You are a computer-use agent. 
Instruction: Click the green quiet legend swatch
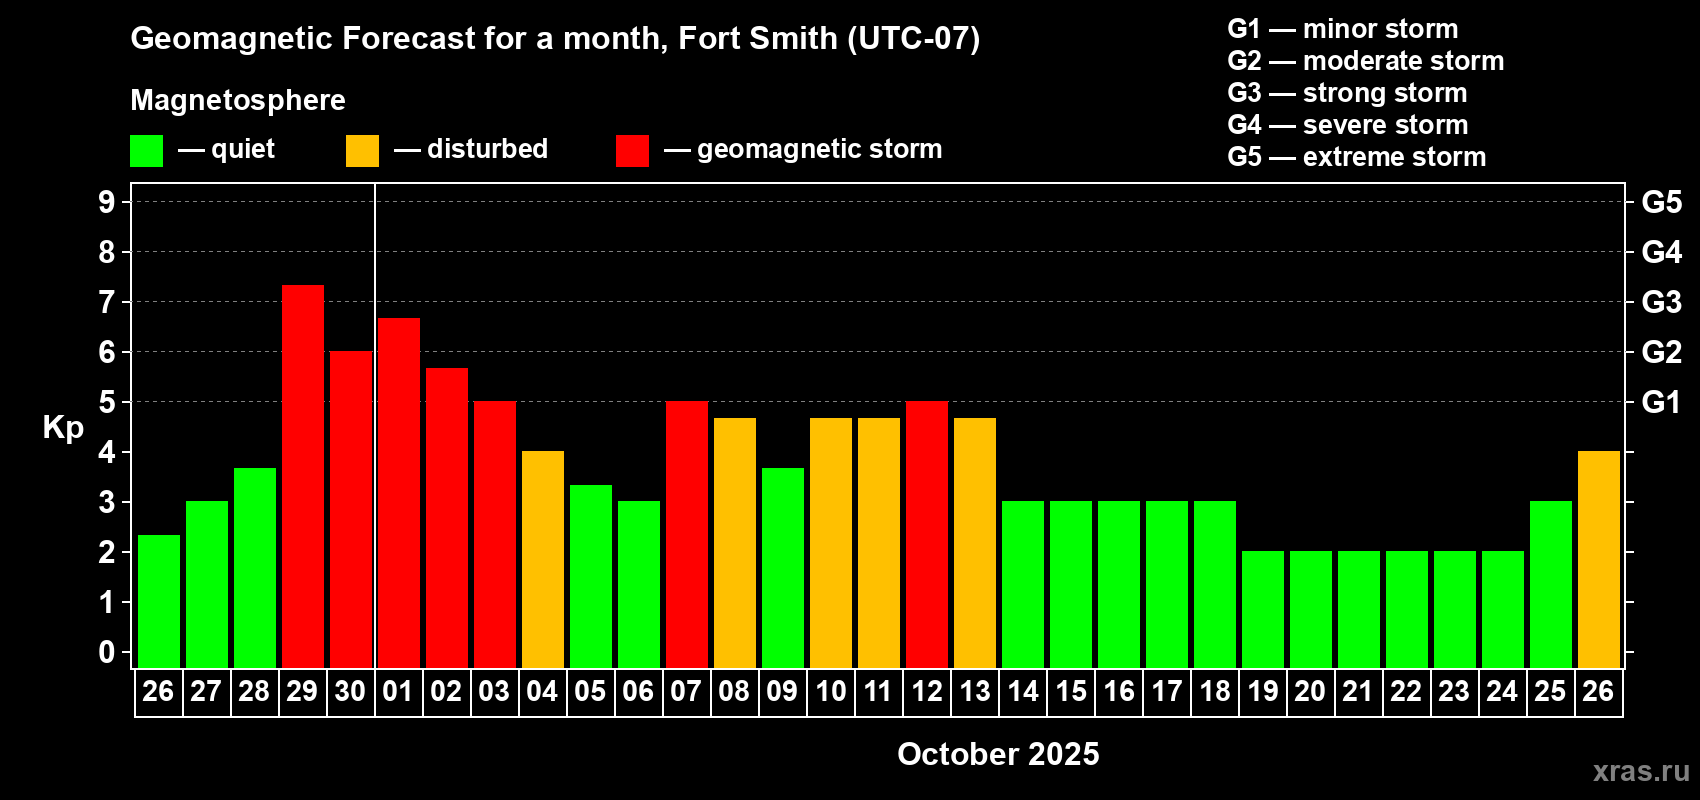146,151
